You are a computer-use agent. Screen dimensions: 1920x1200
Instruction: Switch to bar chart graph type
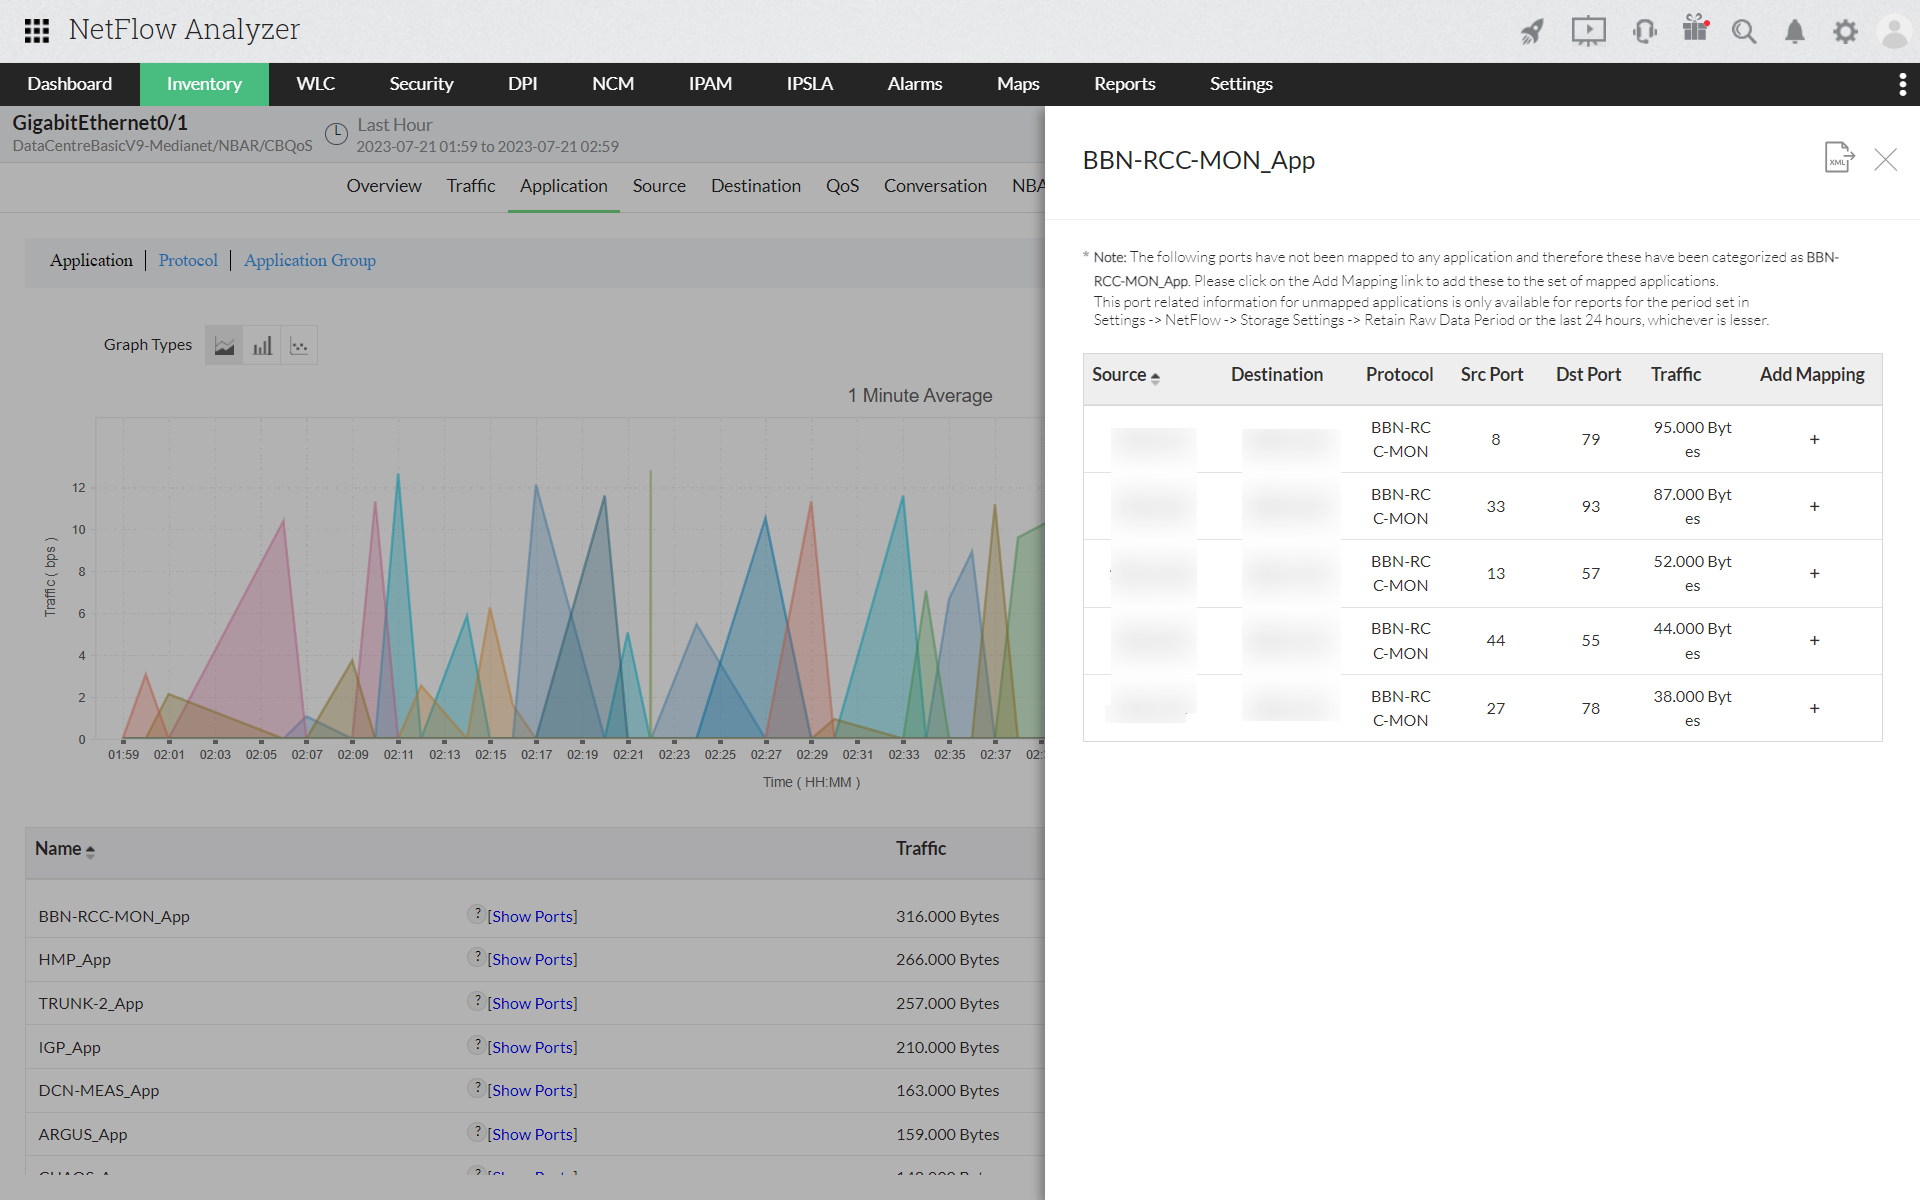(x=262, y=346)
